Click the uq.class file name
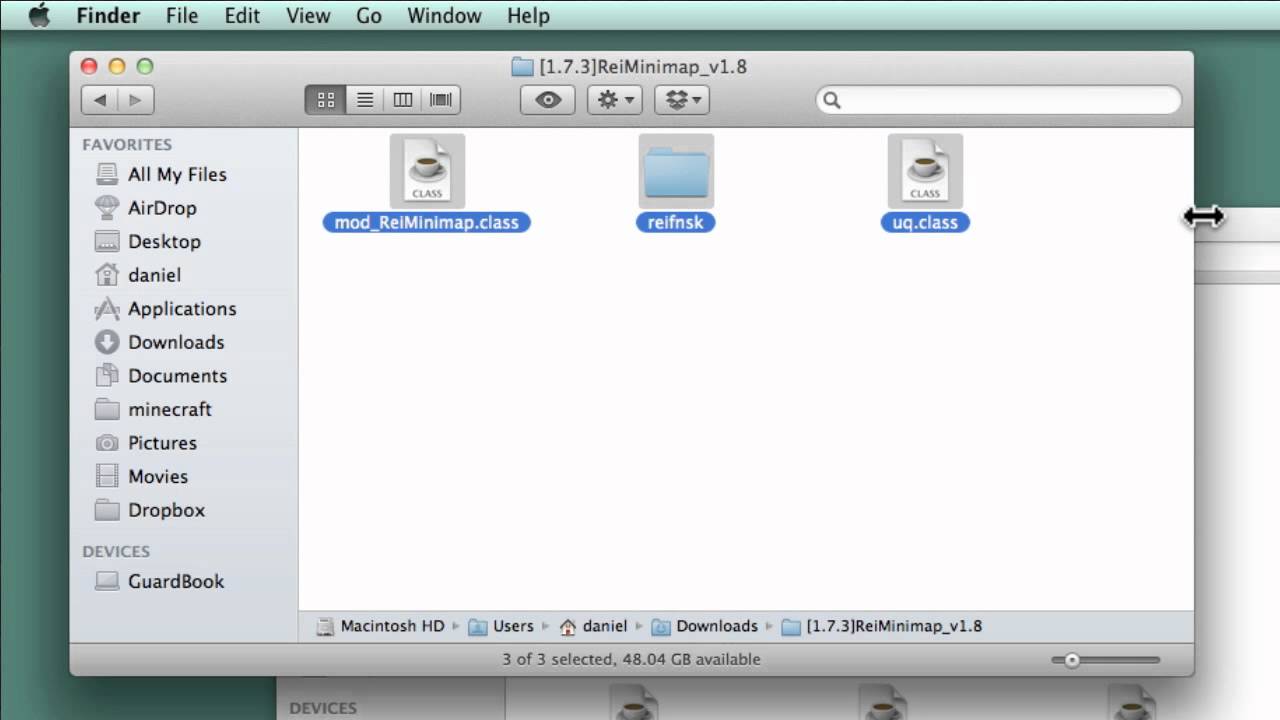The height and width of the screenshot is (720, 1280). 925,222
